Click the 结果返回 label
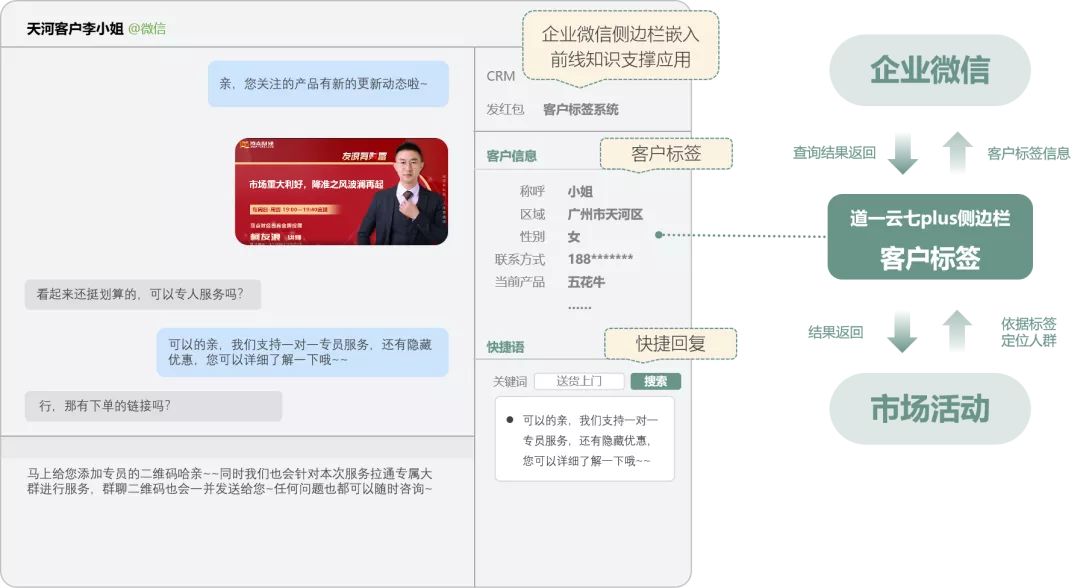This screenshot has width=1080, height=588. (835, 333)
